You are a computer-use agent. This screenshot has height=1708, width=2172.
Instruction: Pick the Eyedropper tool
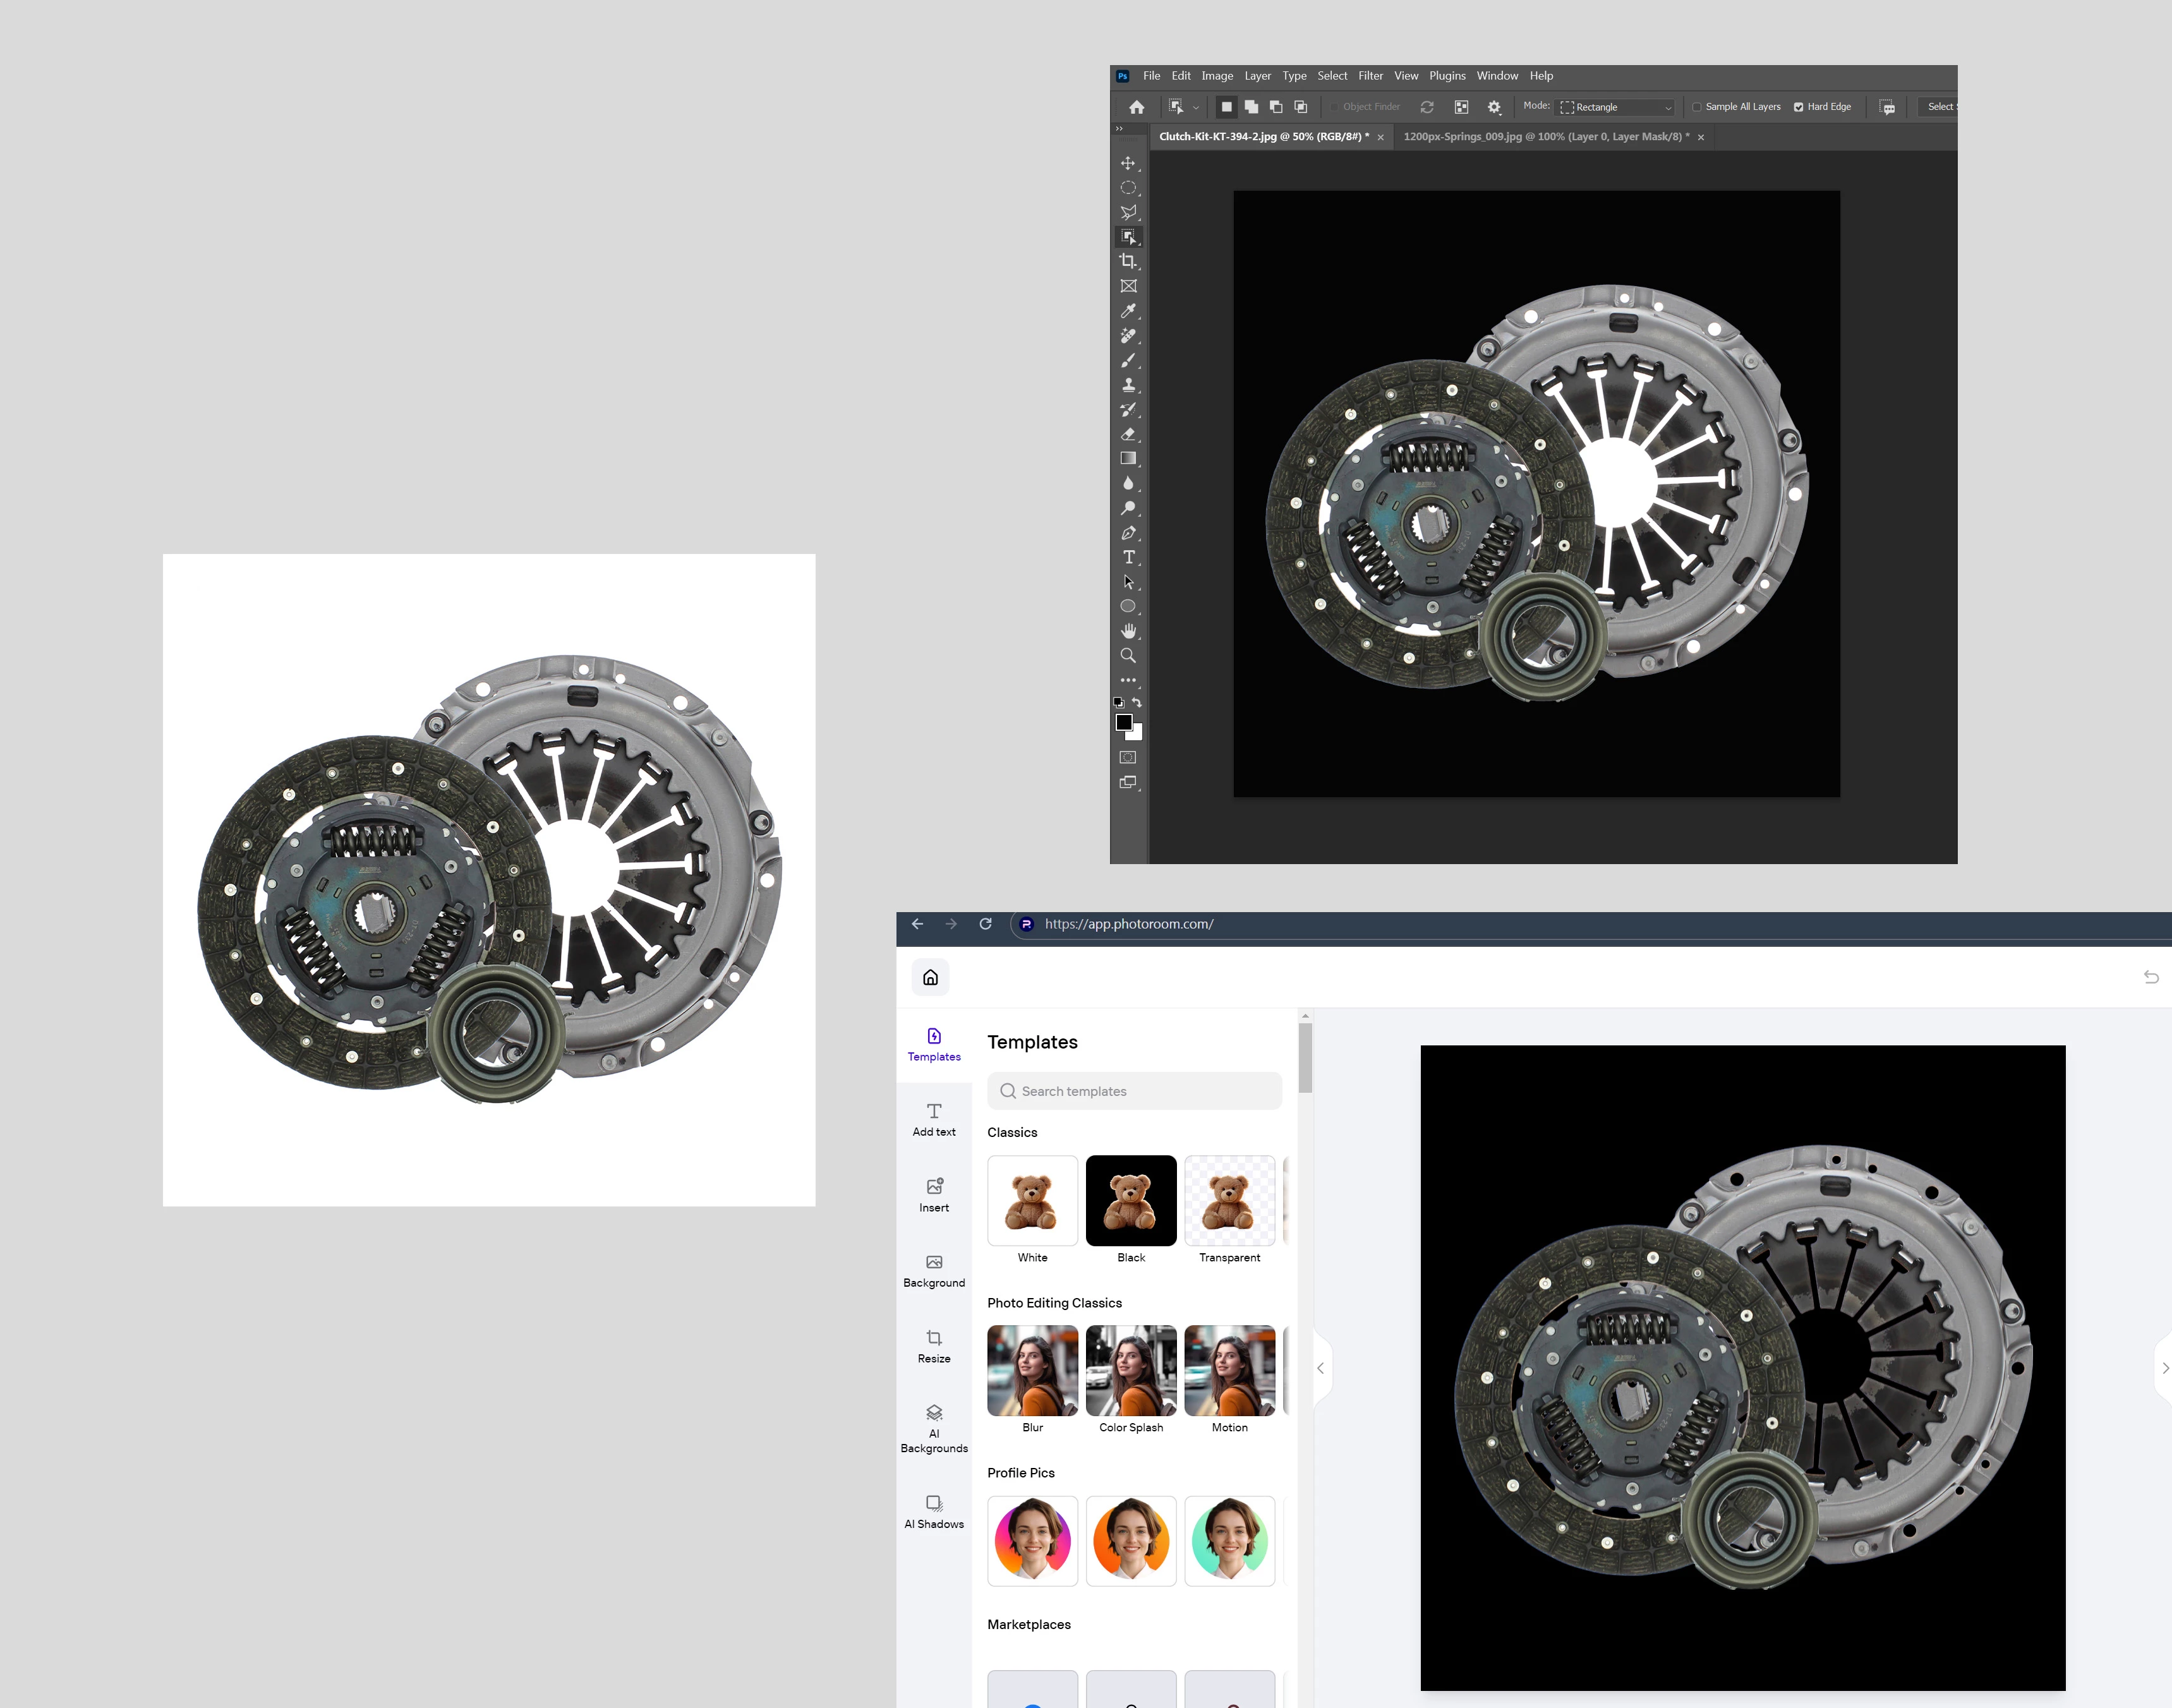coord(1128,311)
